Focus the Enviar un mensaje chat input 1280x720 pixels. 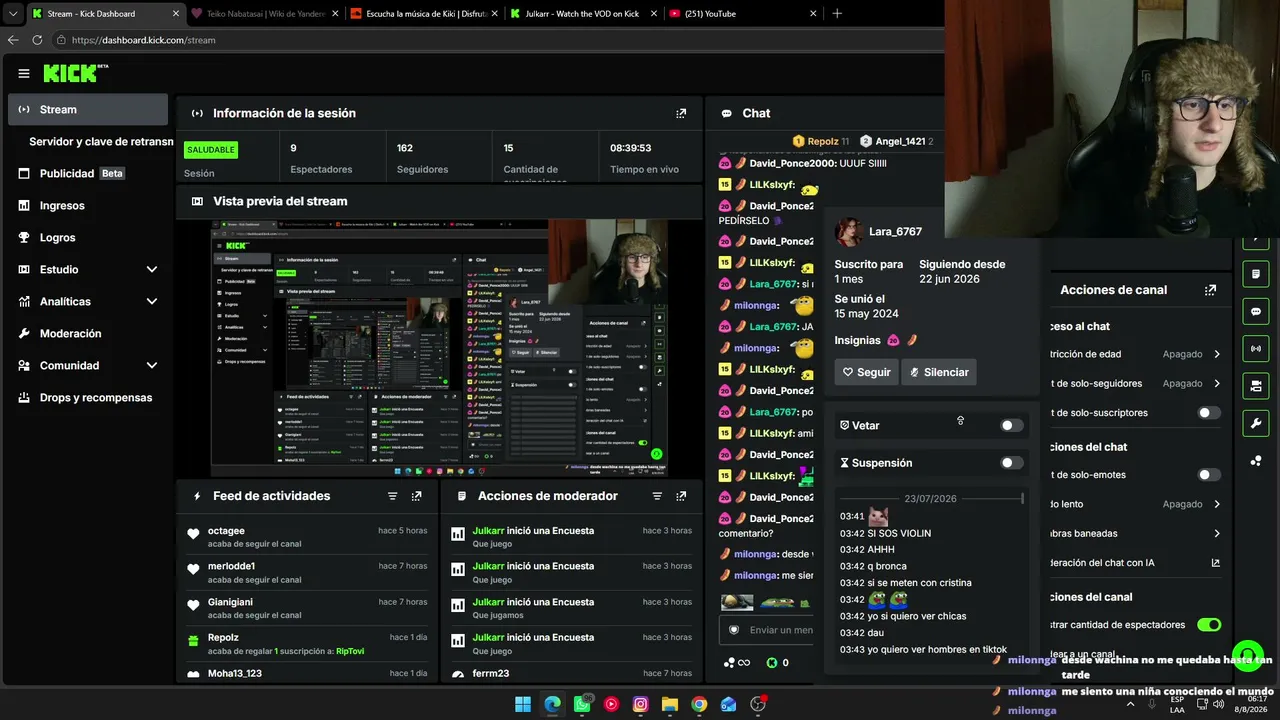click(780, 630)
